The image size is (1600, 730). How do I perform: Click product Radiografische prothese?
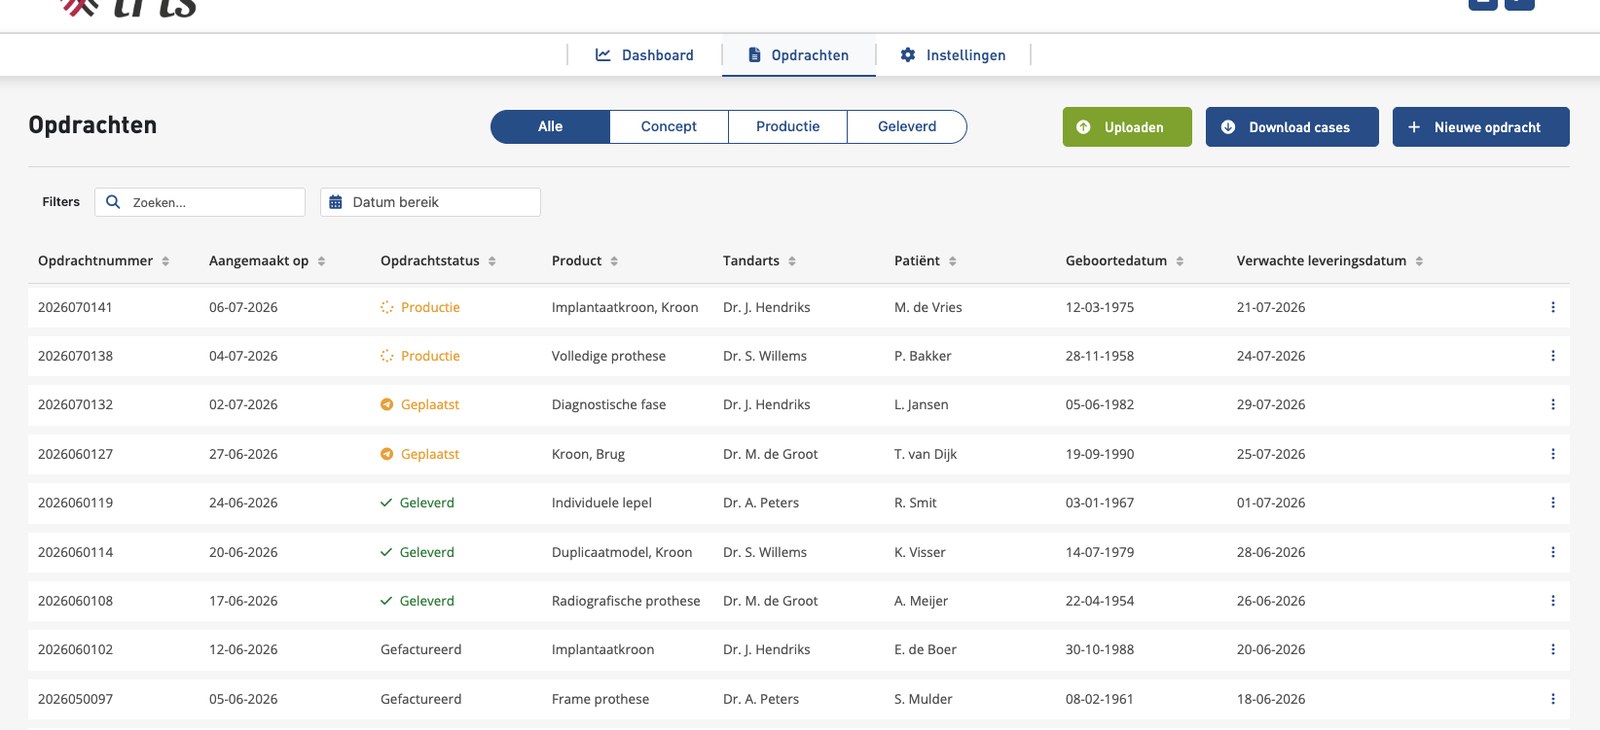pyautogui.click(x=626, y=601)
